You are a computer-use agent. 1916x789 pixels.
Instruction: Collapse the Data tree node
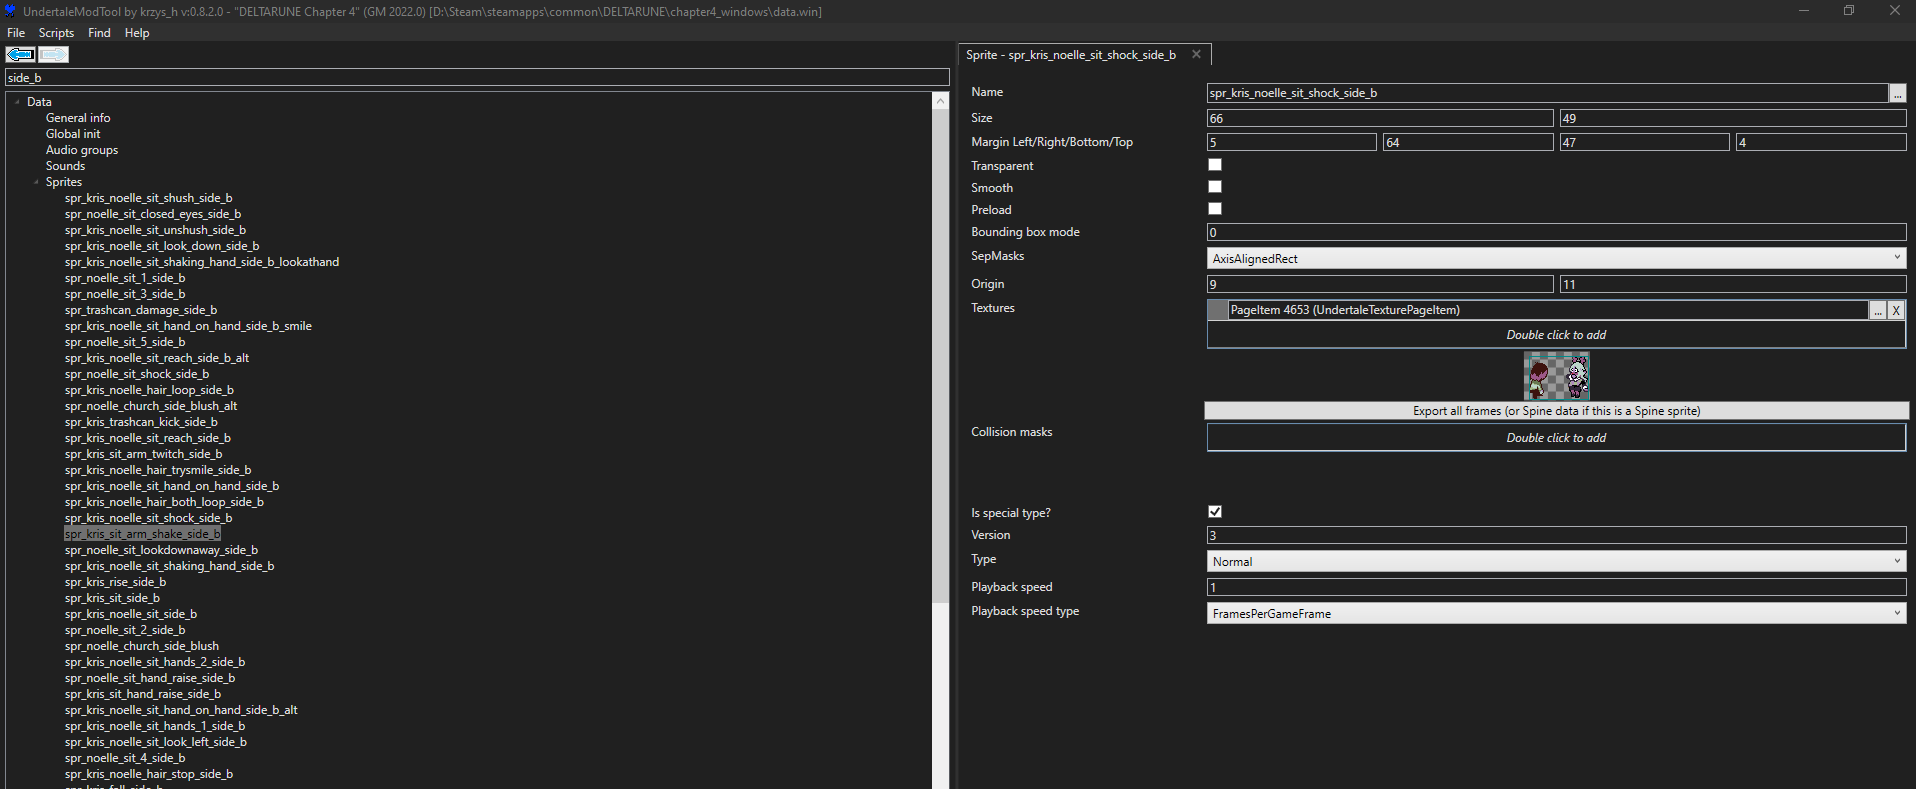tap(17, 101)
